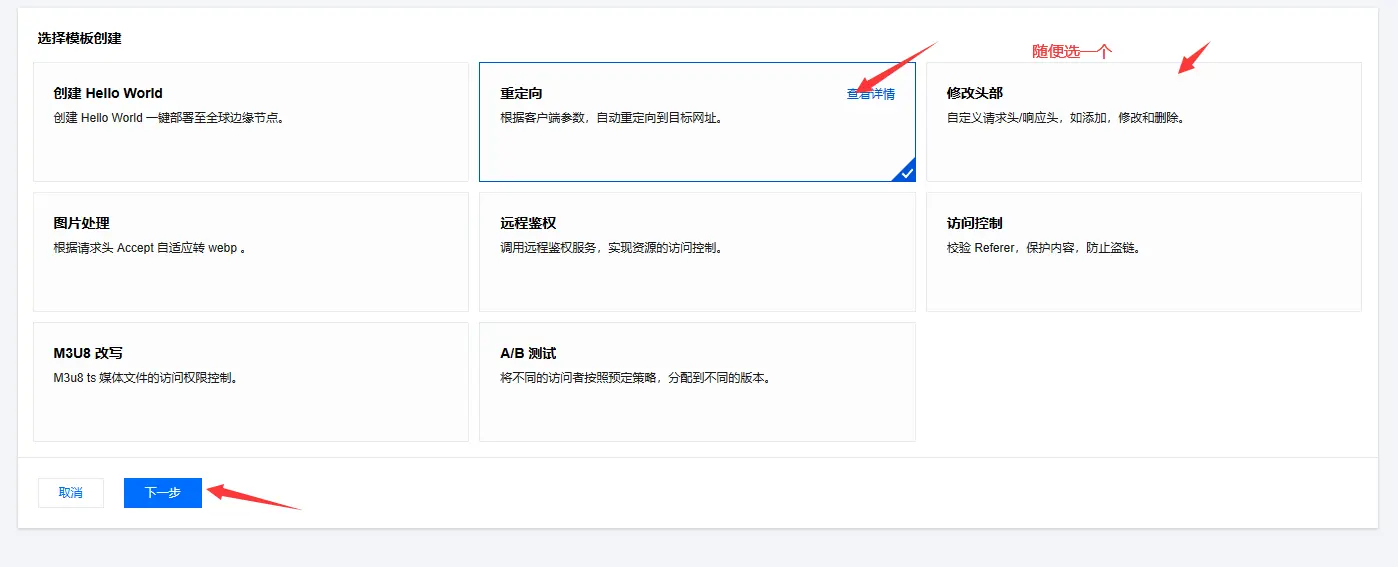Open the 查看详情 link on 重定向
Viewport: 1398px width, 567px height.
[871, 94]
